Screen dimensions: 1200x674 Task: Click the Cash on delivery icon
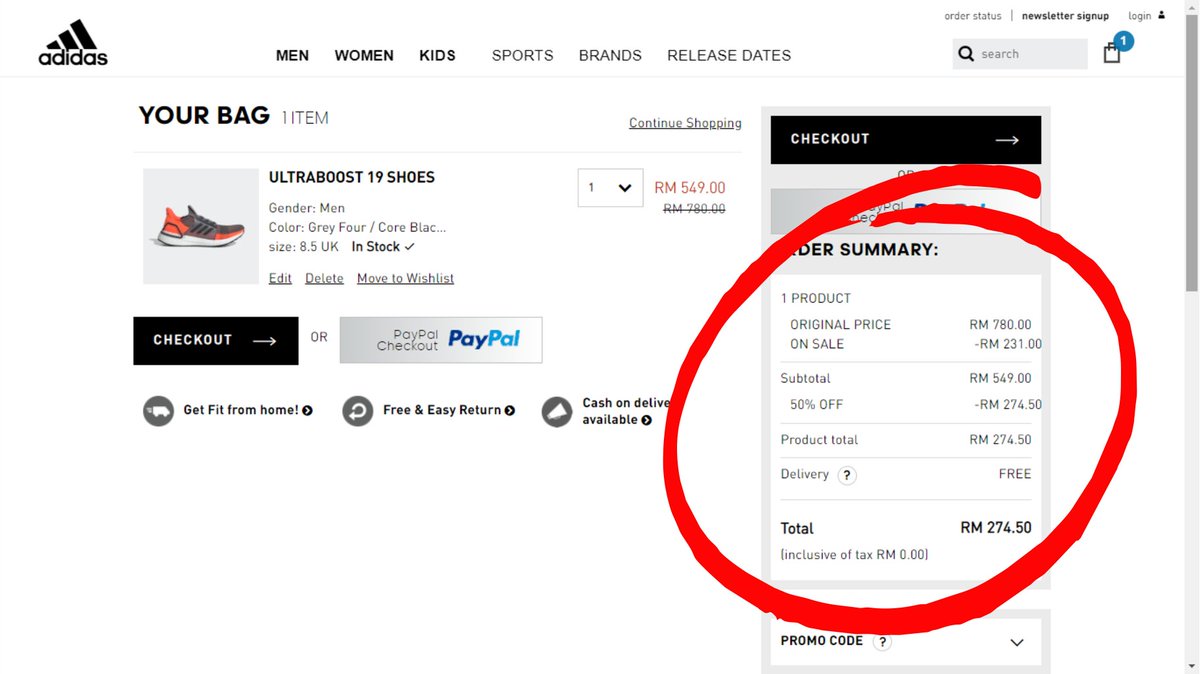pyautogui.click(x=557, y=411)
